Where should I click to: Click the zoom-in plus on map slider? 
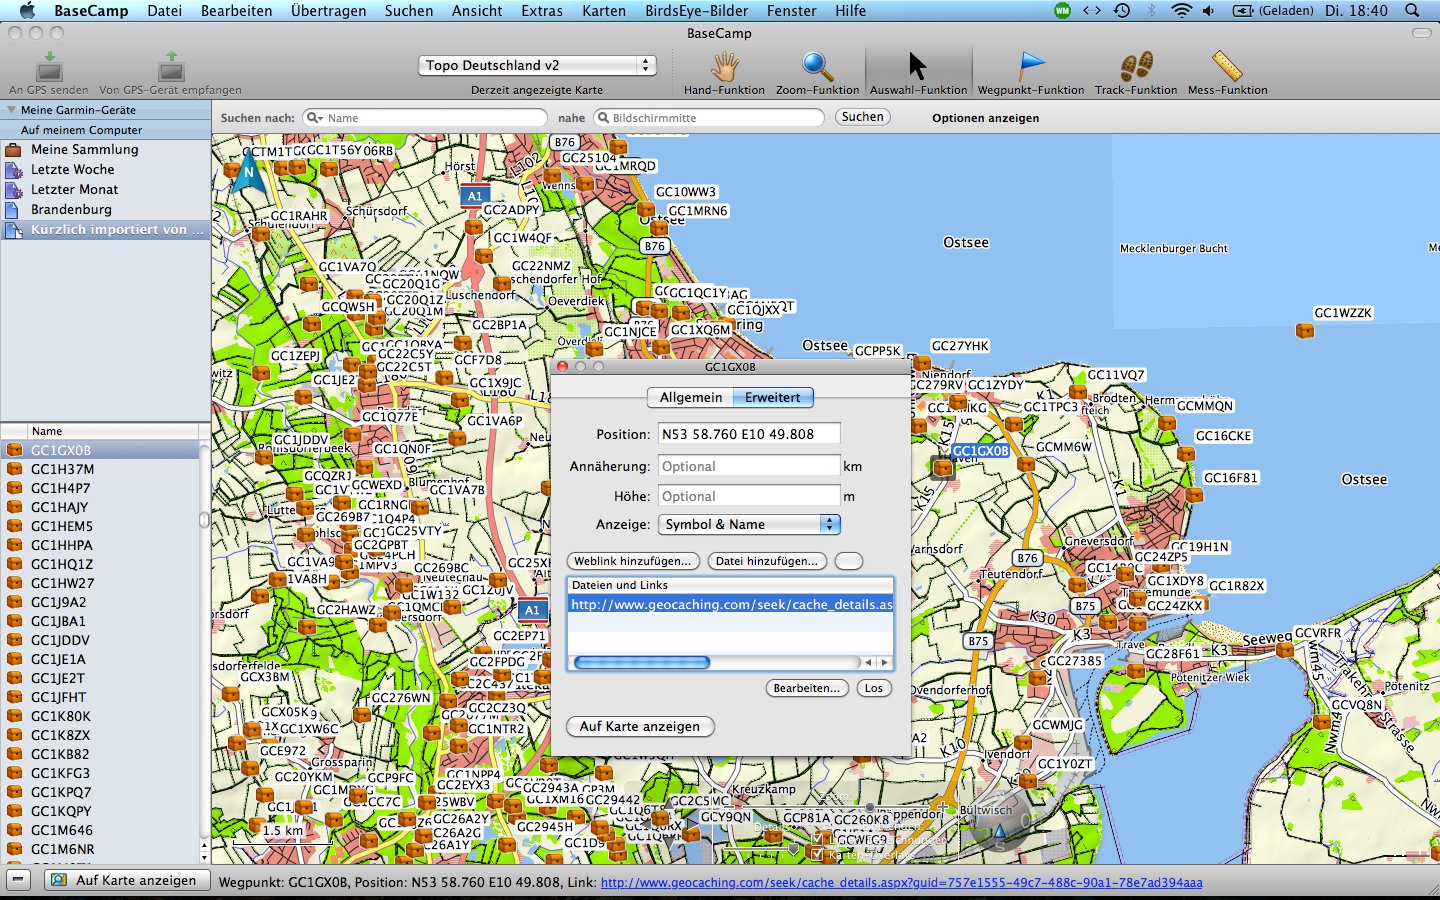point(942,807)
